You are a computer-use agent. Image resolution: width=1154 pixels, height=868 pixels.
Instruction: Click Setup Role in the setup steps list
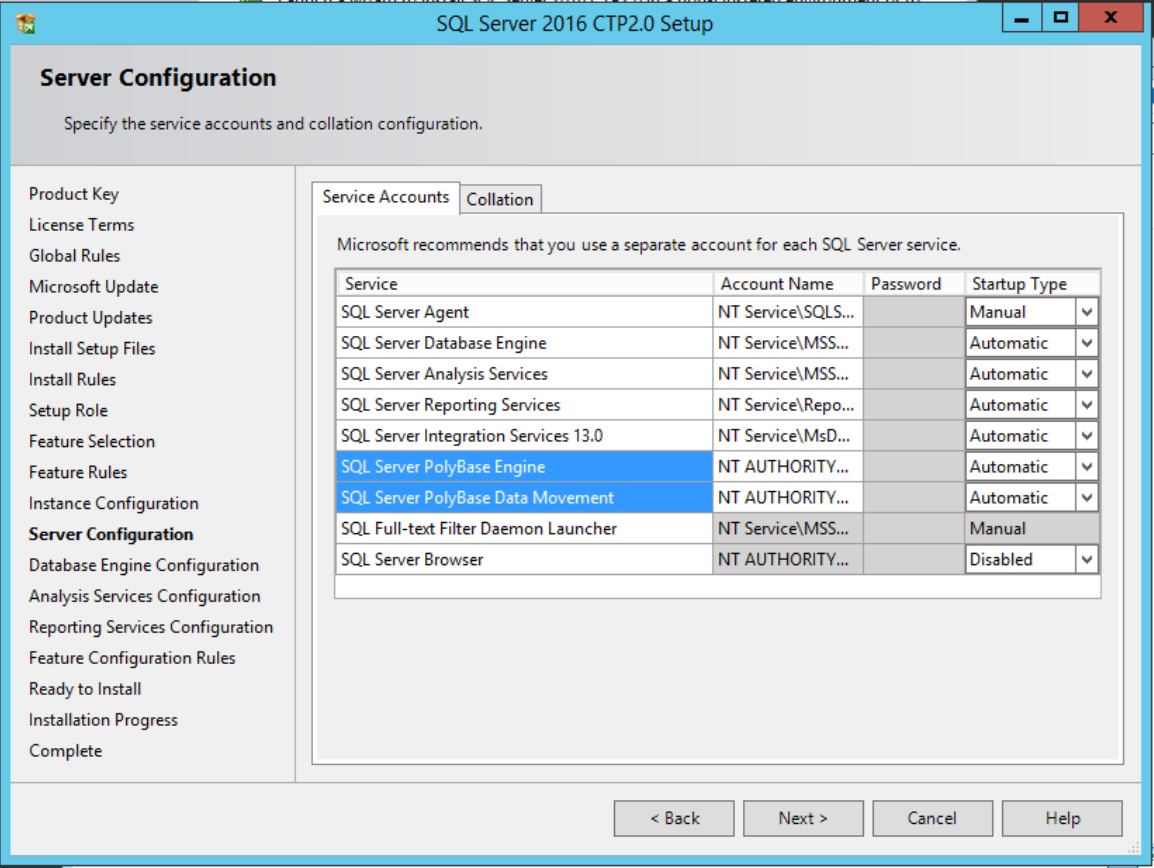pos(68,410)
